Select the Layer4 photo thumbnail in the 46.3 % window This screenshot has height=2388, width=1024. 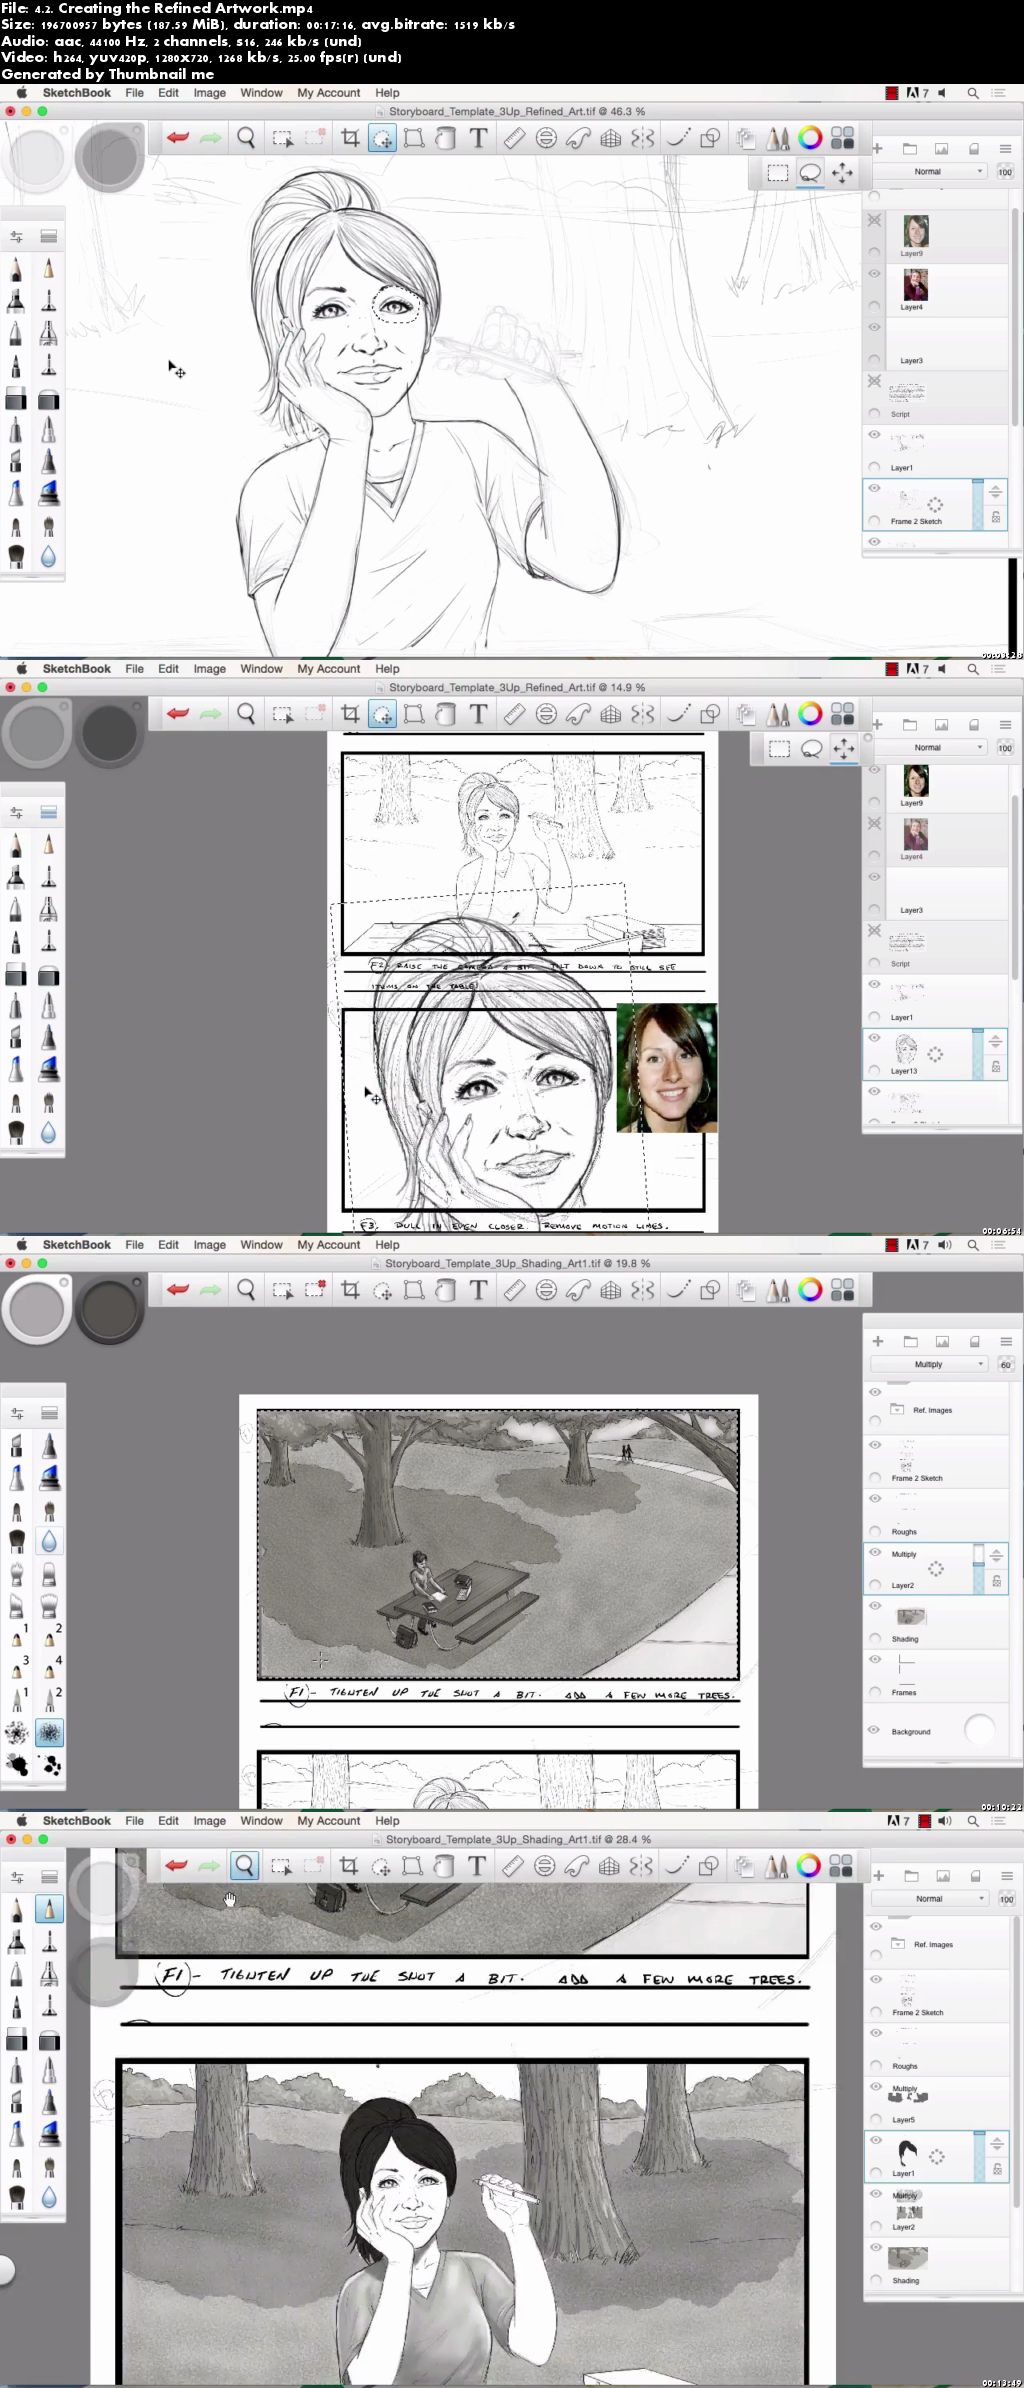[x=915, y=286]
